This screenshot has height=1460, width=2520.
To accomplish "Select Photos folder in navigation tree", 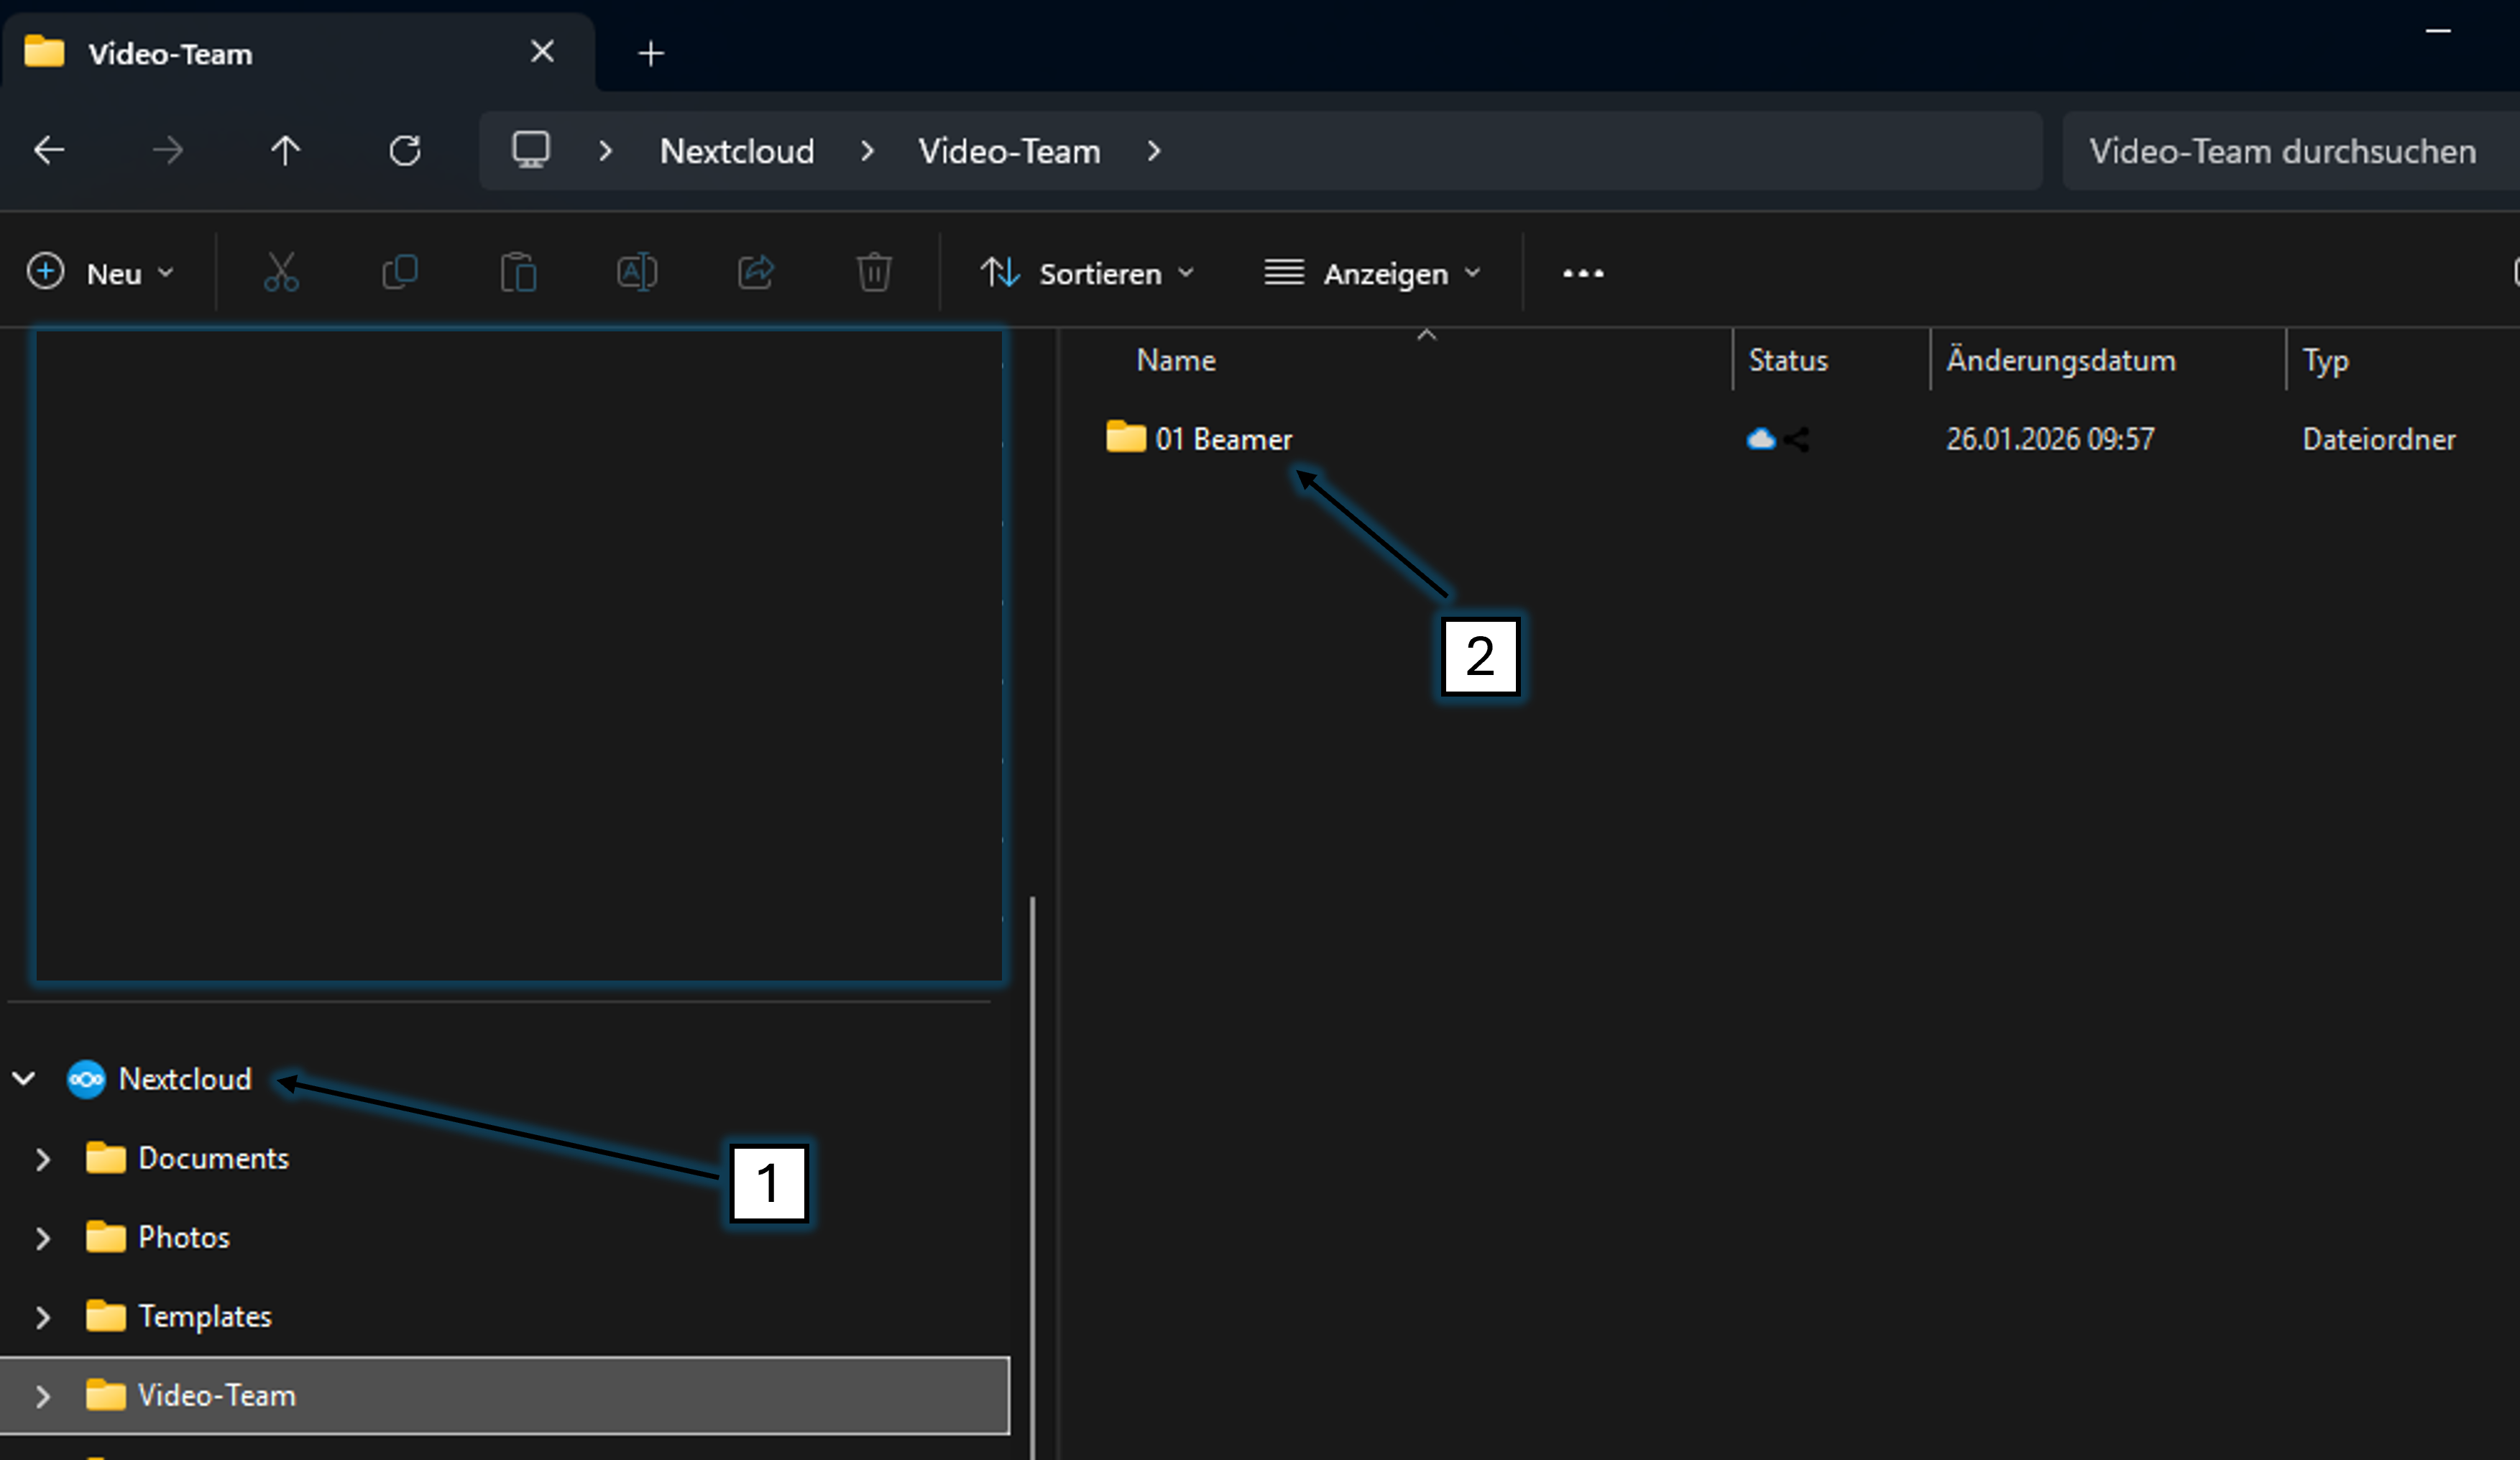I will click(184, 1237).
